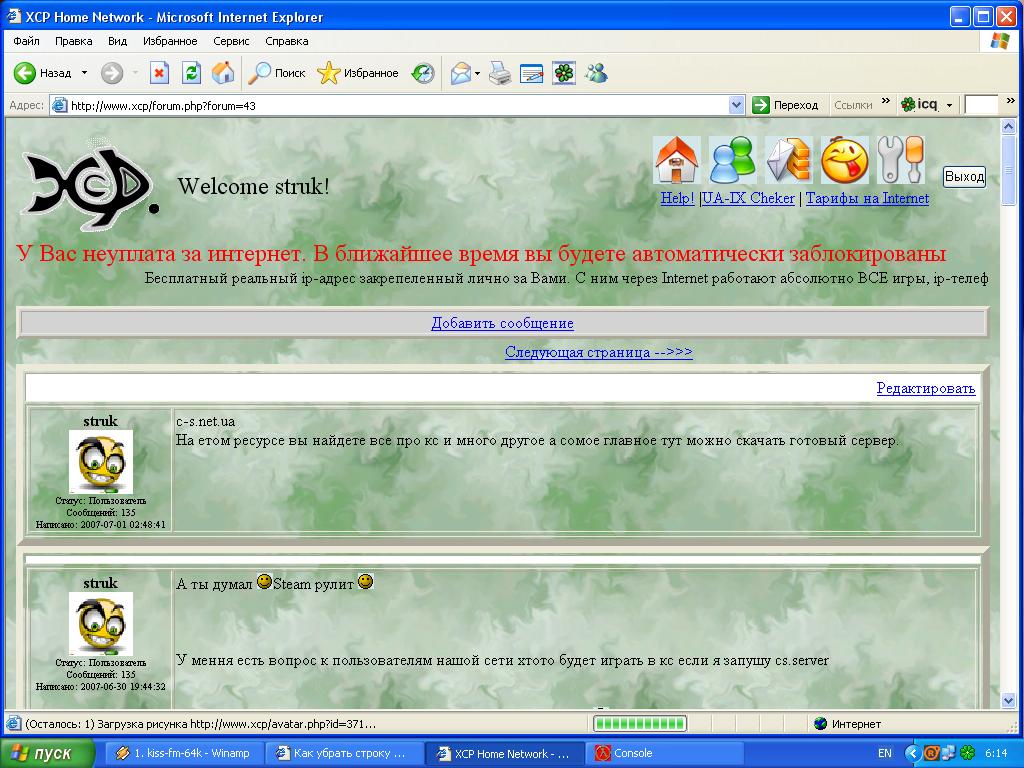This screenshot has width=1024, height=768.
Task: Expand the ICQ toolbar overflow chevron
Action: 1010,101
